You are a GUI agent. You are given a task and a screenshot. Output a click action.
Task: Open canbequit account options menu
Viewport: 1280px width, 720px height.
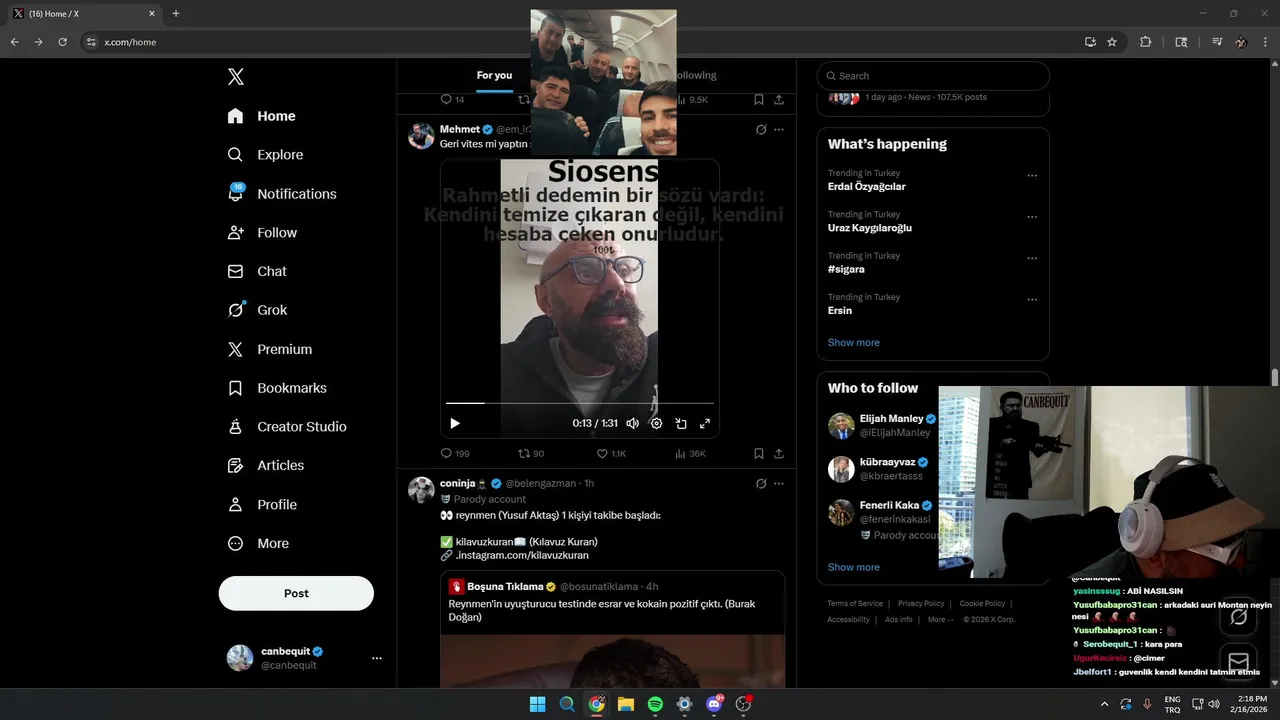pyautogui.click(x=377, y=658)
